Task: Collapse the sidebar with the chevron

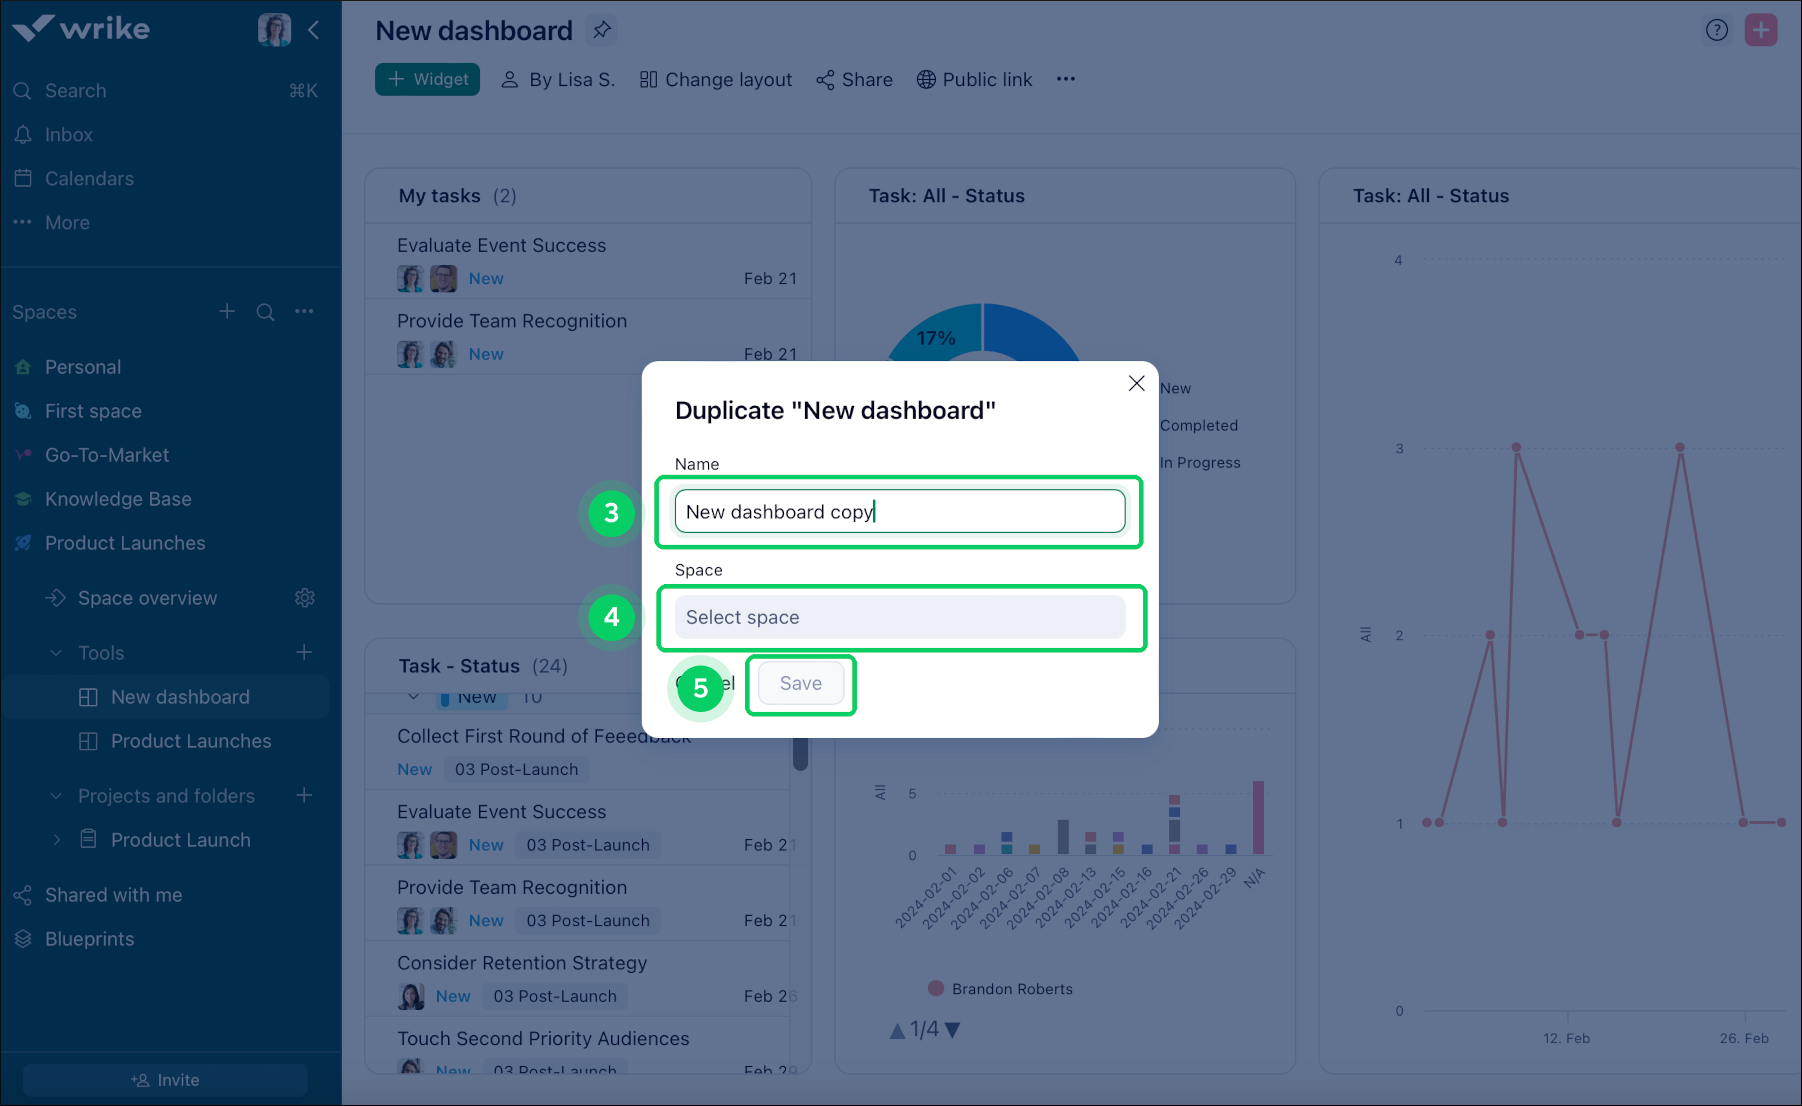Action: pos(314,30)
